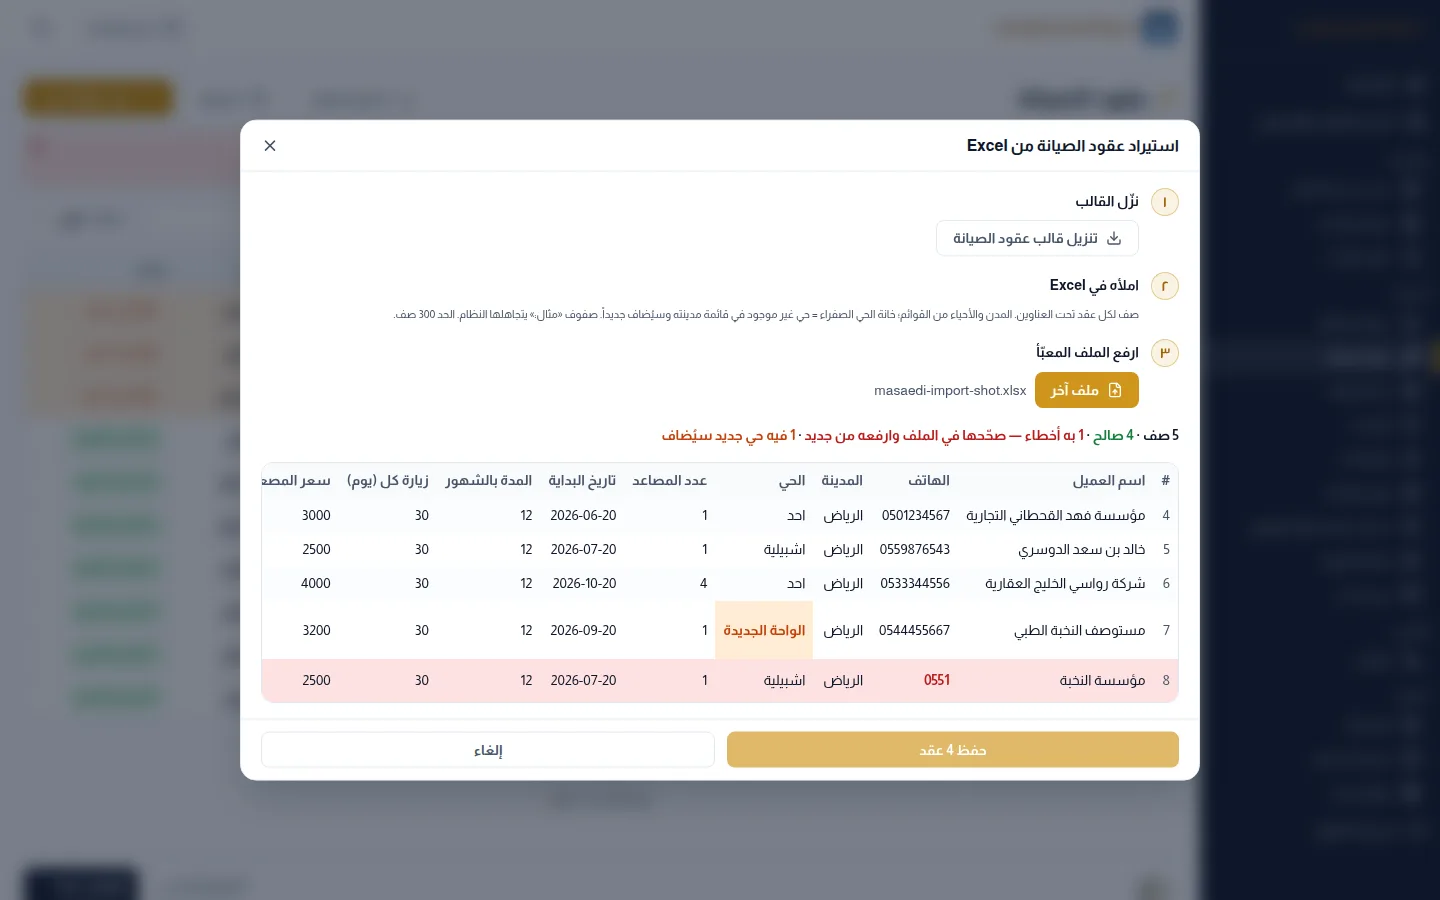Select client مؤسسة فهد القحطاني التجارية
Viewport: 1440px width, 900px height.
tap(1056, 516)
